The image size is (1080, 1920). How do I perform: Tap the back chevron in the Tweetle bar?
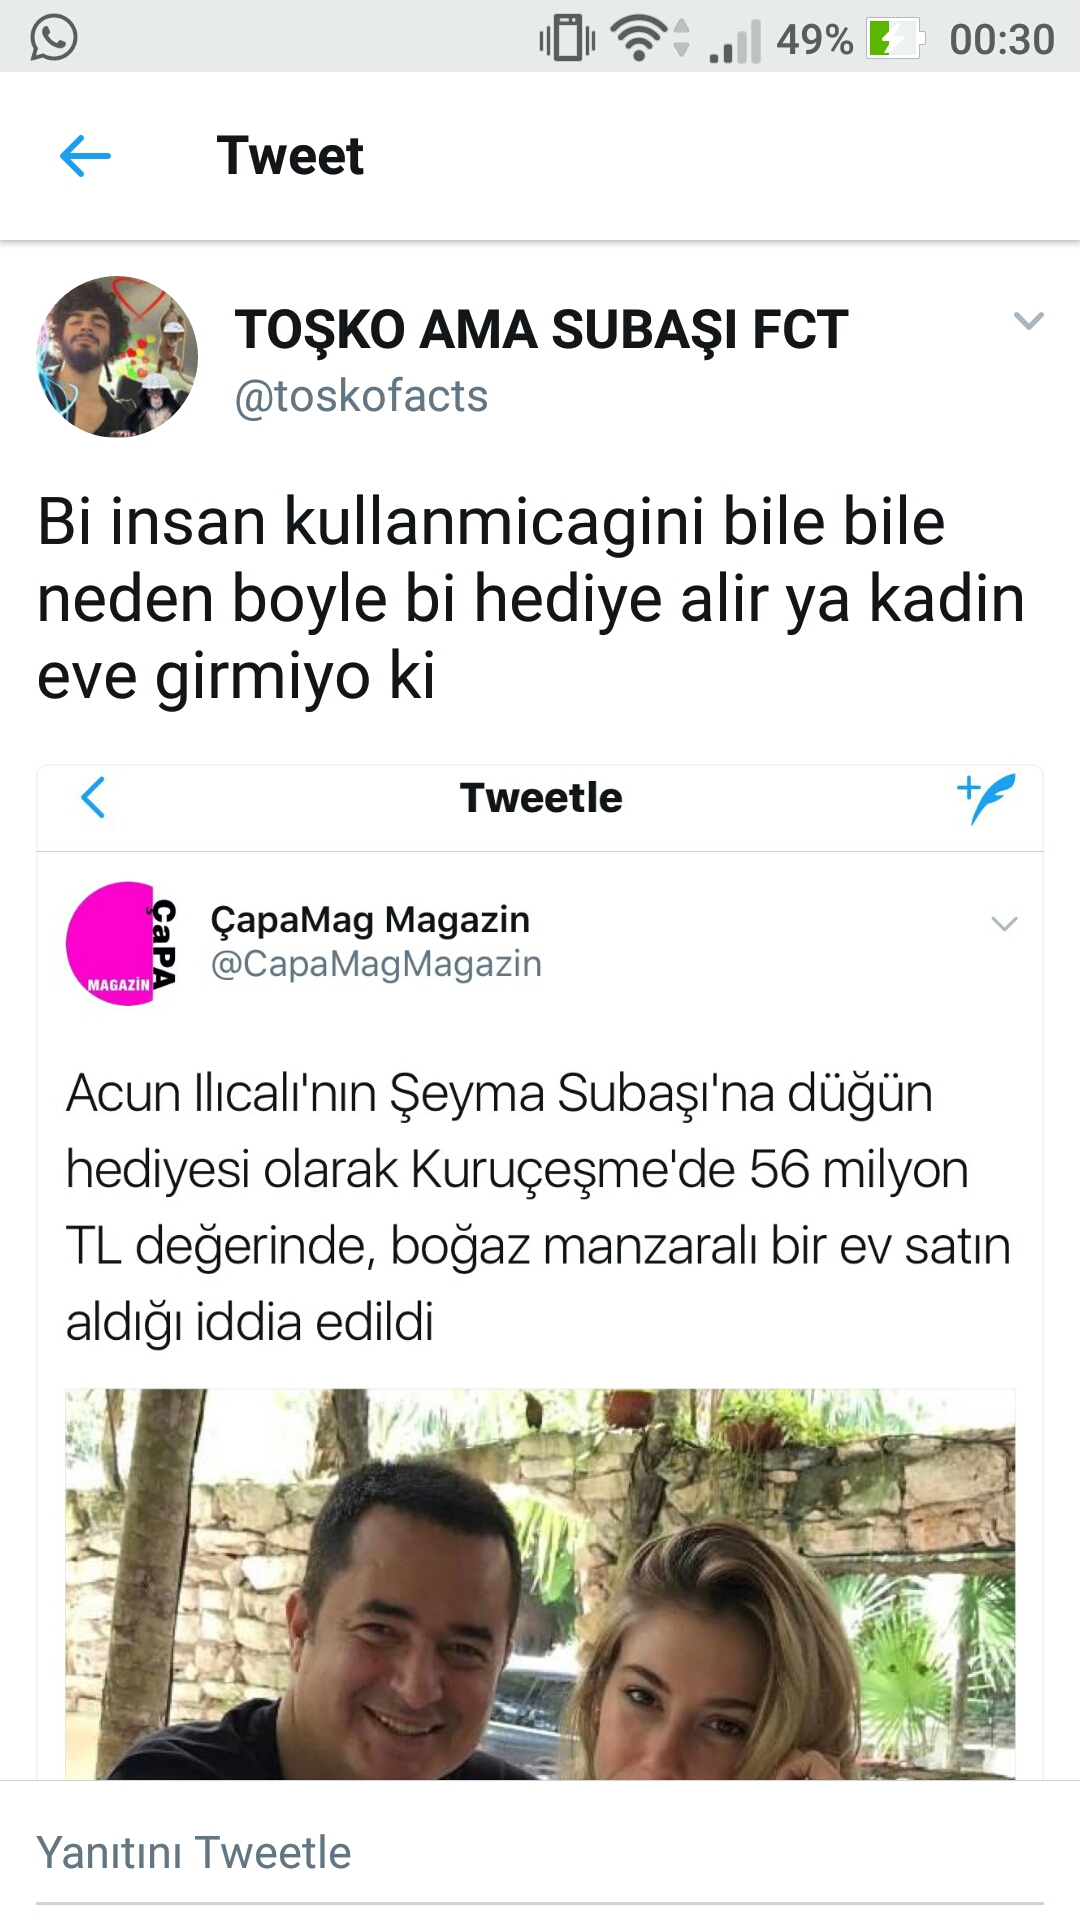click(x=93, y=797)
